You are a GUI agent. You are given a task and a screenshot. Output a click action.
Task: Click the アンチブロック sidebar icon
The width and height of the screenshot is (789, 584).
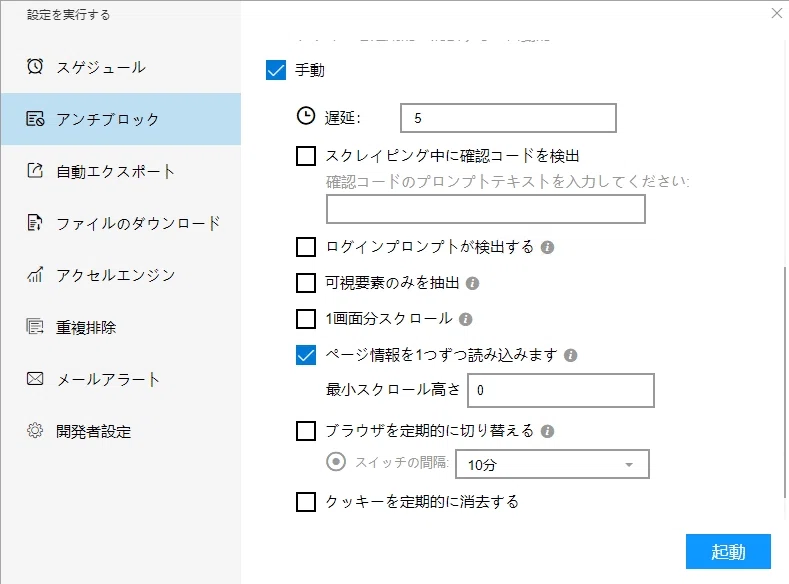click(35, 119)
